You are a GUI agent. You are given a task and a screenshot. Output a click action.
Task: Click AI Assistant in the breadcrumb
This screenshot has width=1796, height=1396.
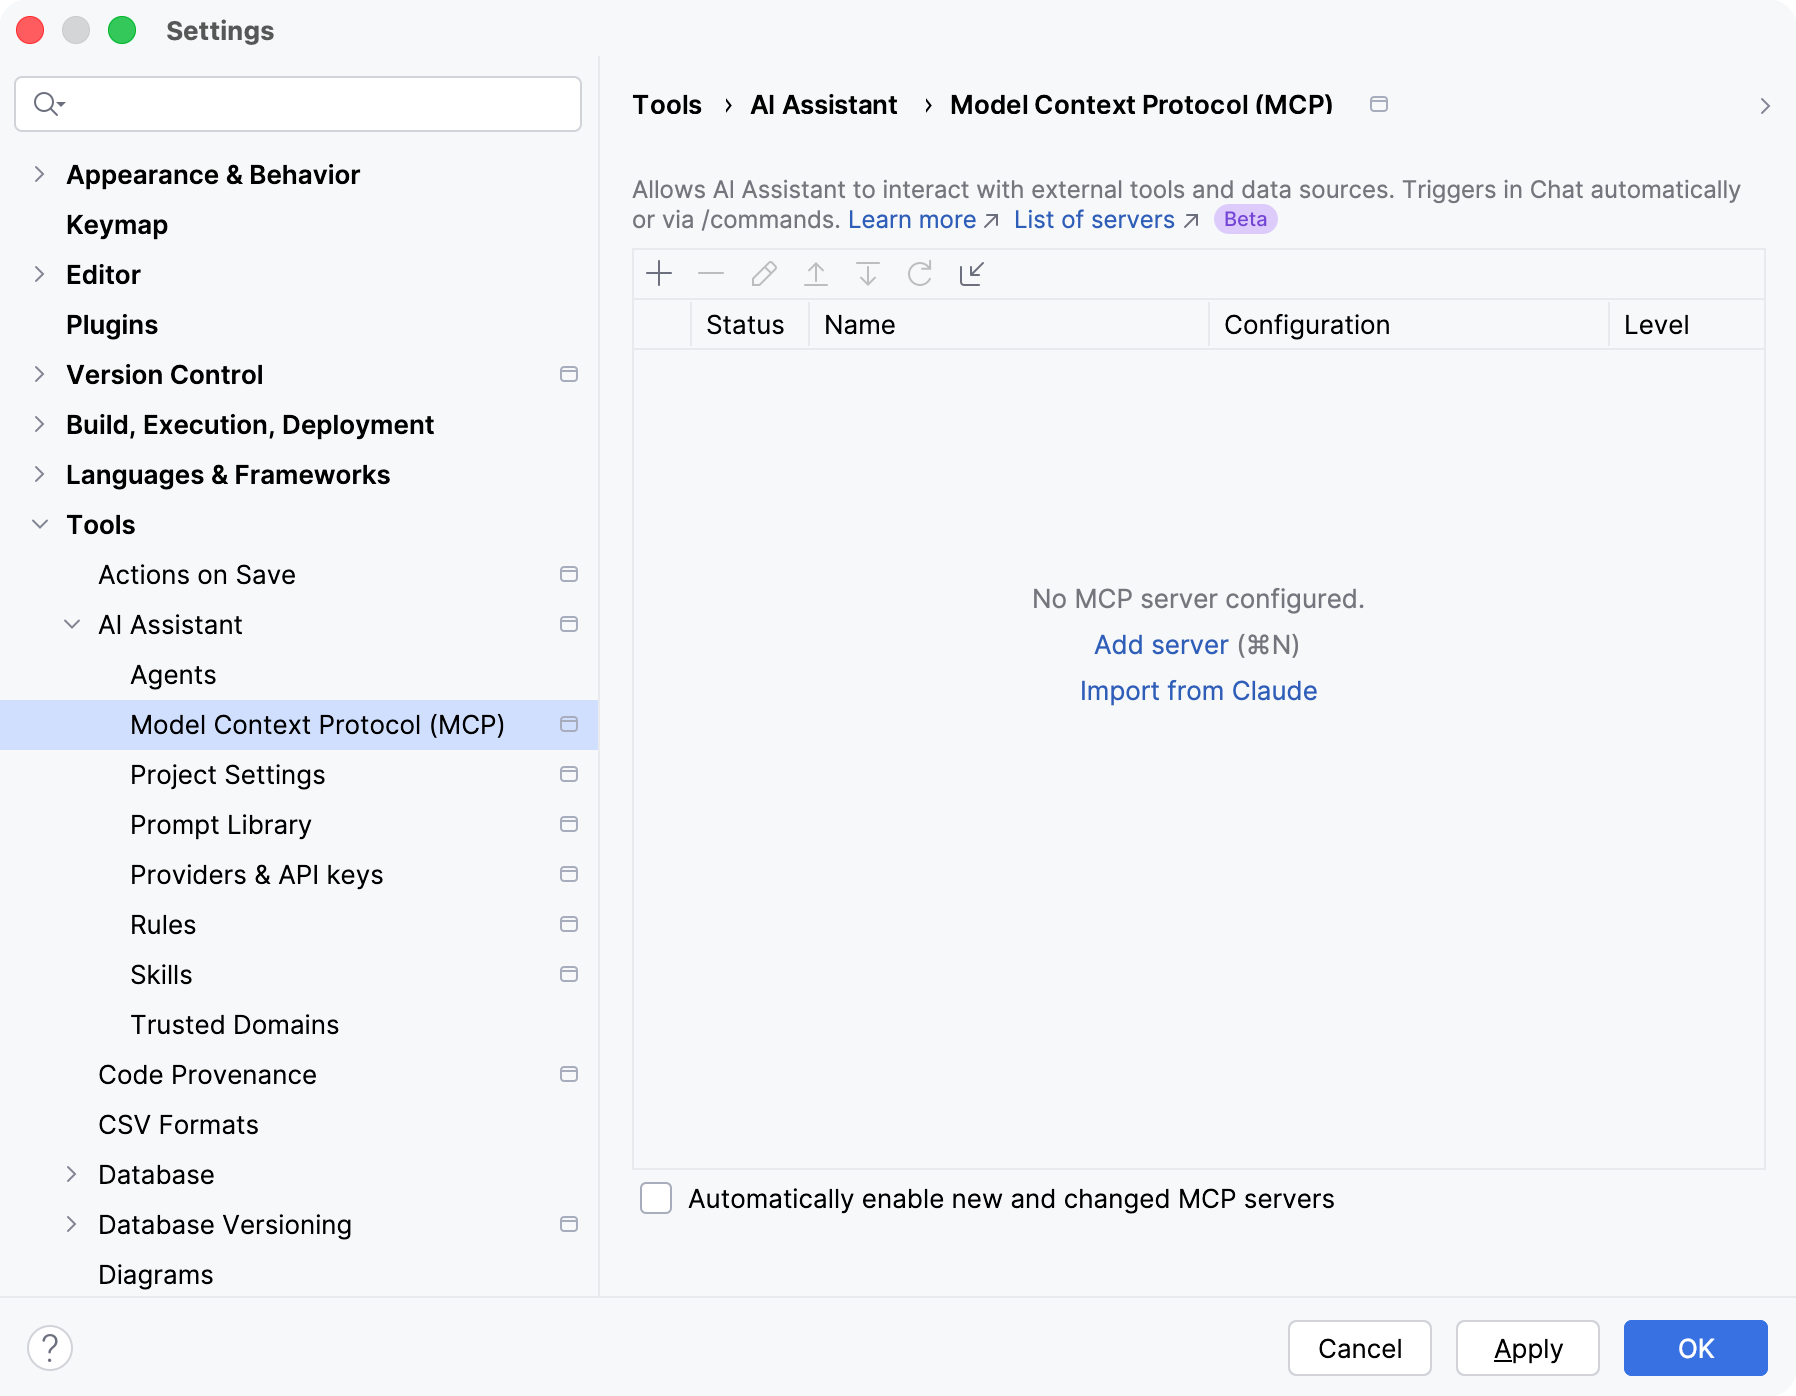coord(824,105)
